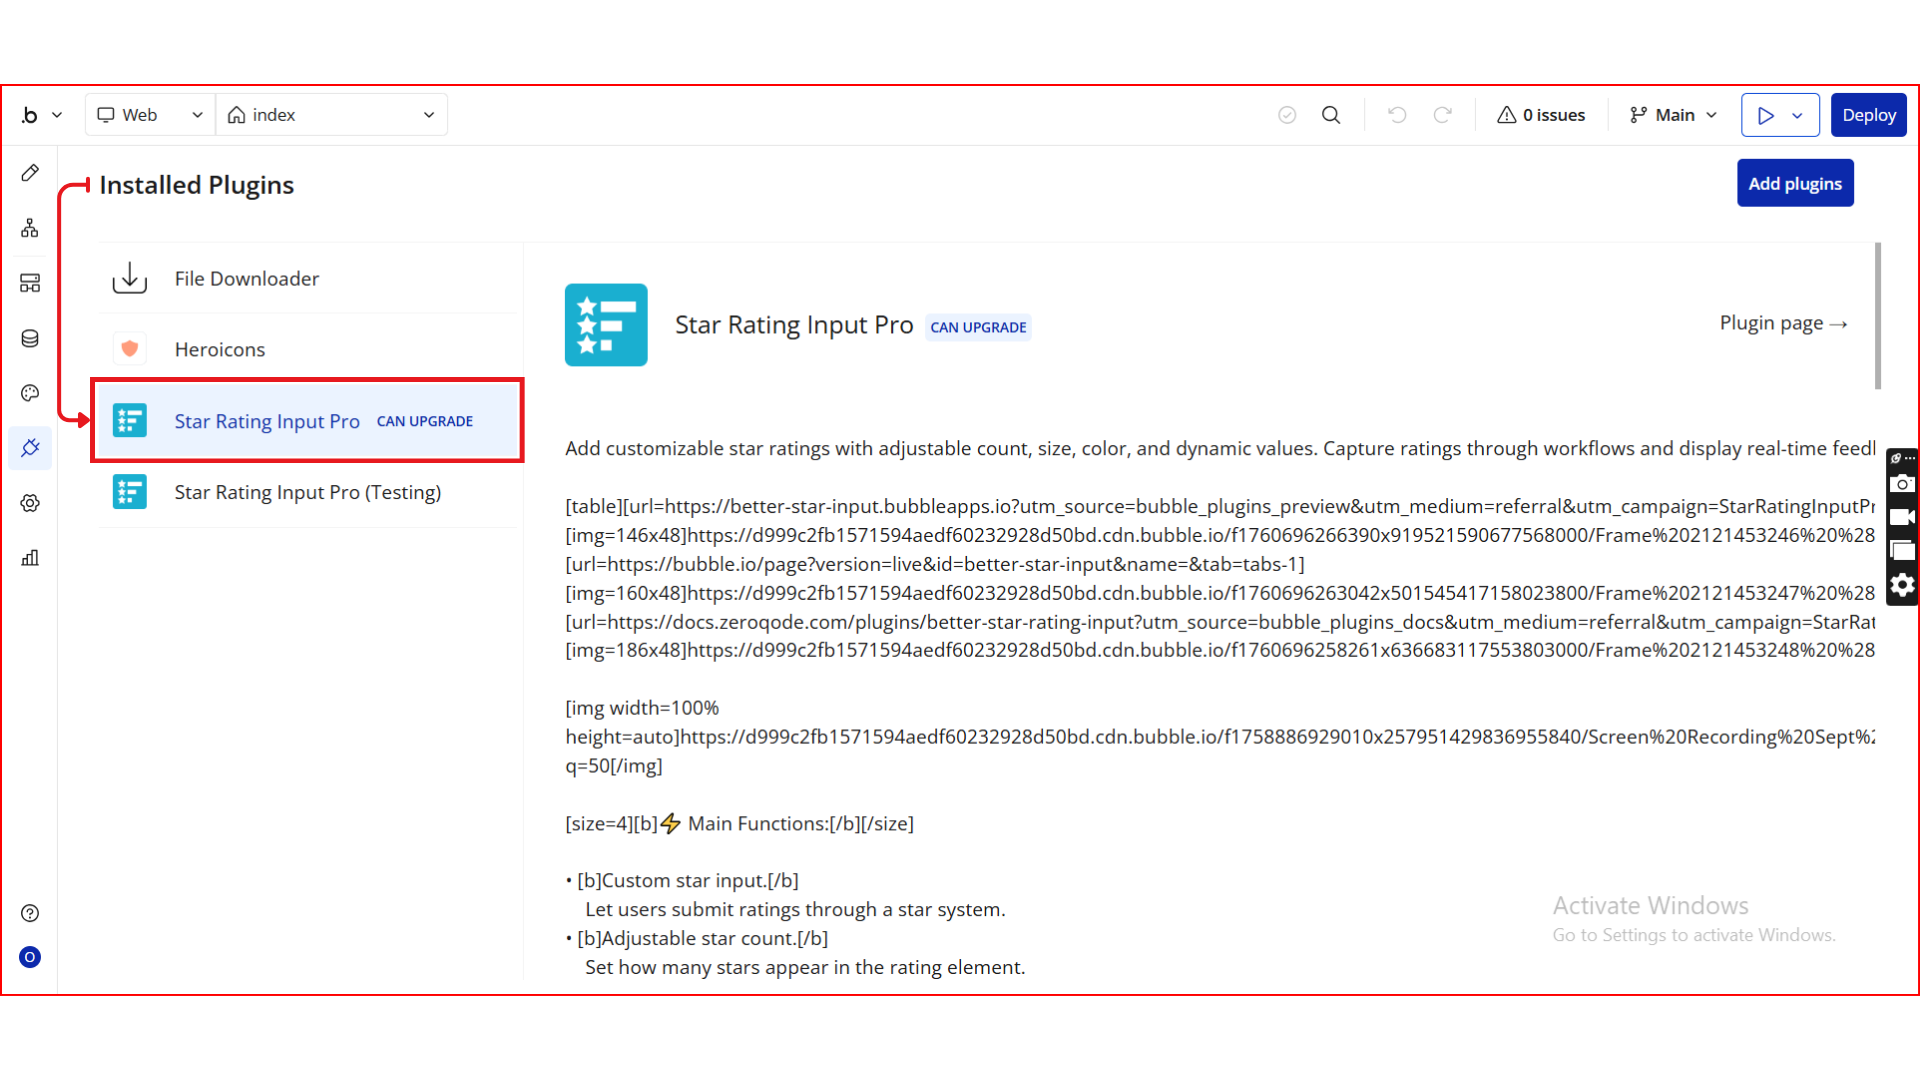Click the plugin description scrollbar
Viewport: 1920px width, 1080px height.
pyautogui.click(x=1878, y=316)
